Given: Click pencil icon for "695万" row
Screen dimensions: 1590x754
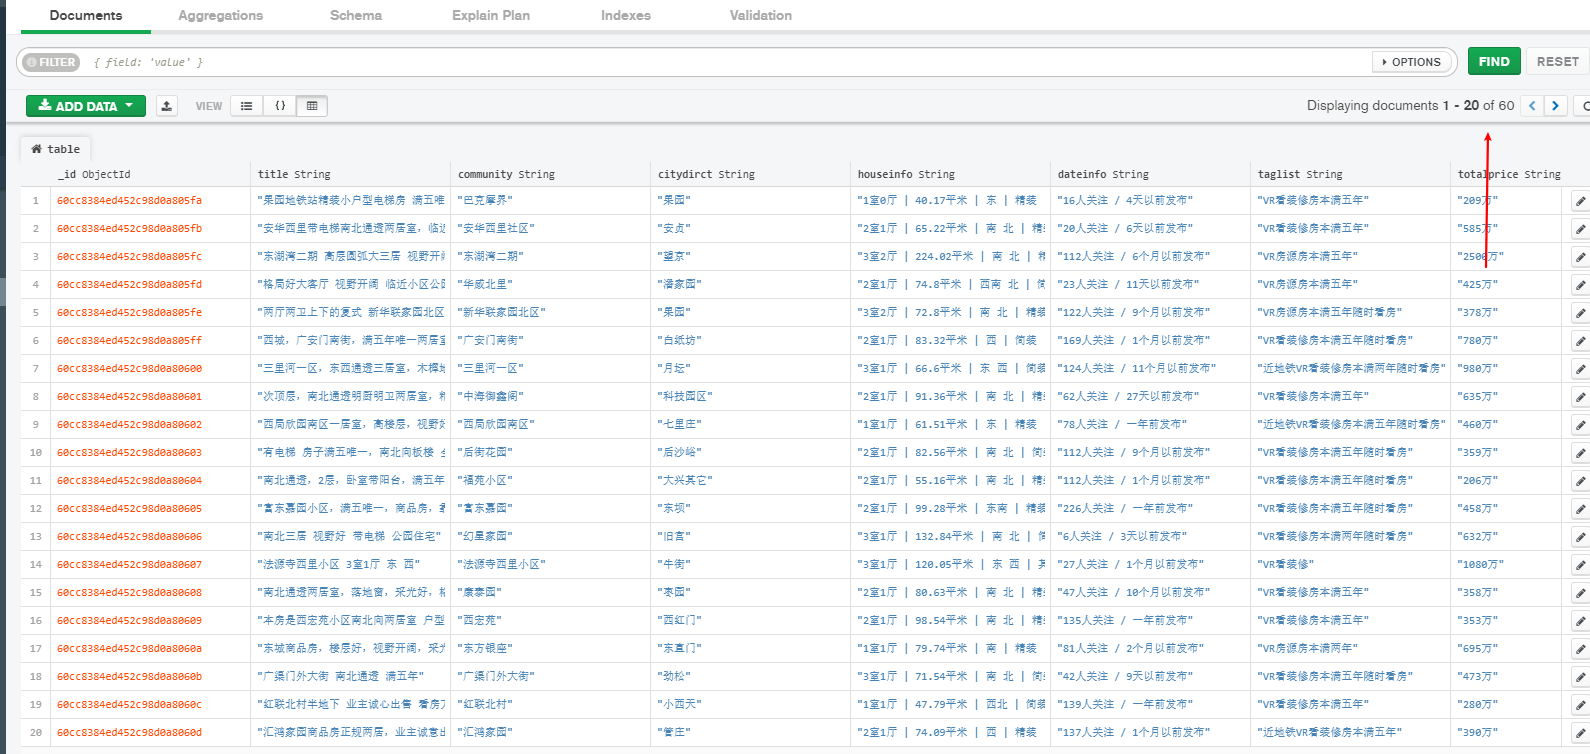Looking at the screenshot, I should (1581, 649).
